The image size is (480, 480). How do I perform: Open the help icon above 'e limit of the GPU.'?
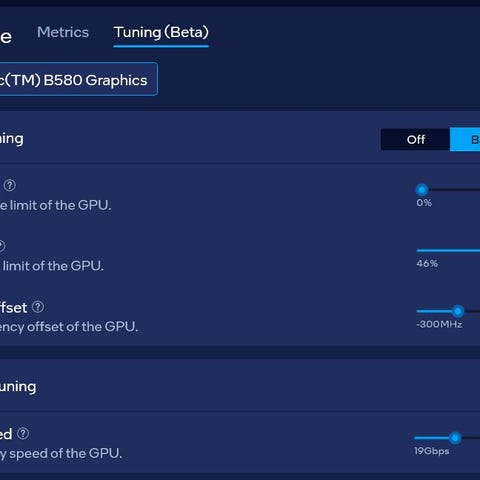pyautogui.click(x=10, y=185)
